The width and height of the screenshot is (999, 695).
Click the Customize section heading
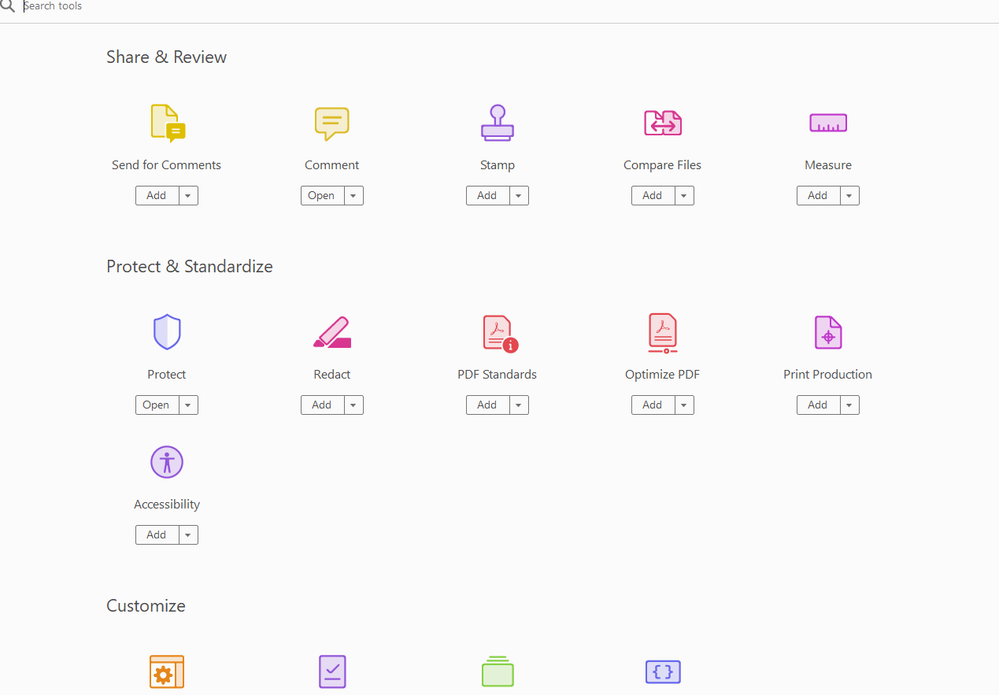point(146,606)
